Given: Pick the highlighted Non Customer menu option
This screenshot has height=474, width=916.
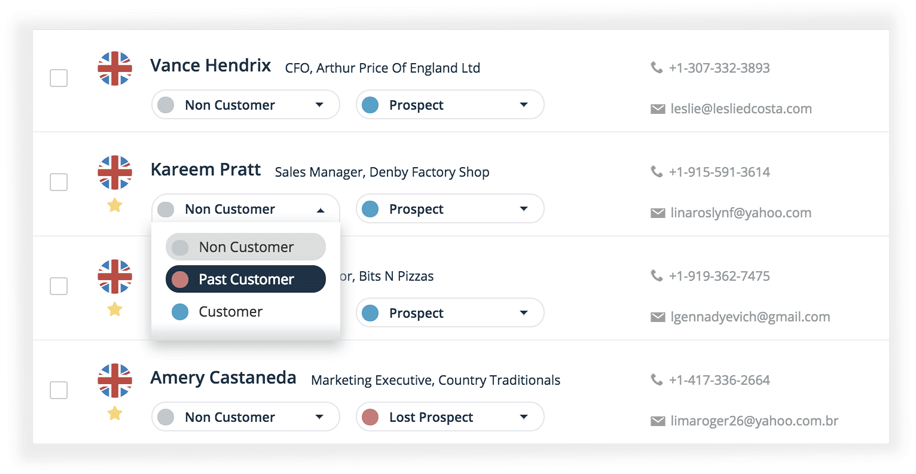Looking at the screenshot, I should click(246, 247).
